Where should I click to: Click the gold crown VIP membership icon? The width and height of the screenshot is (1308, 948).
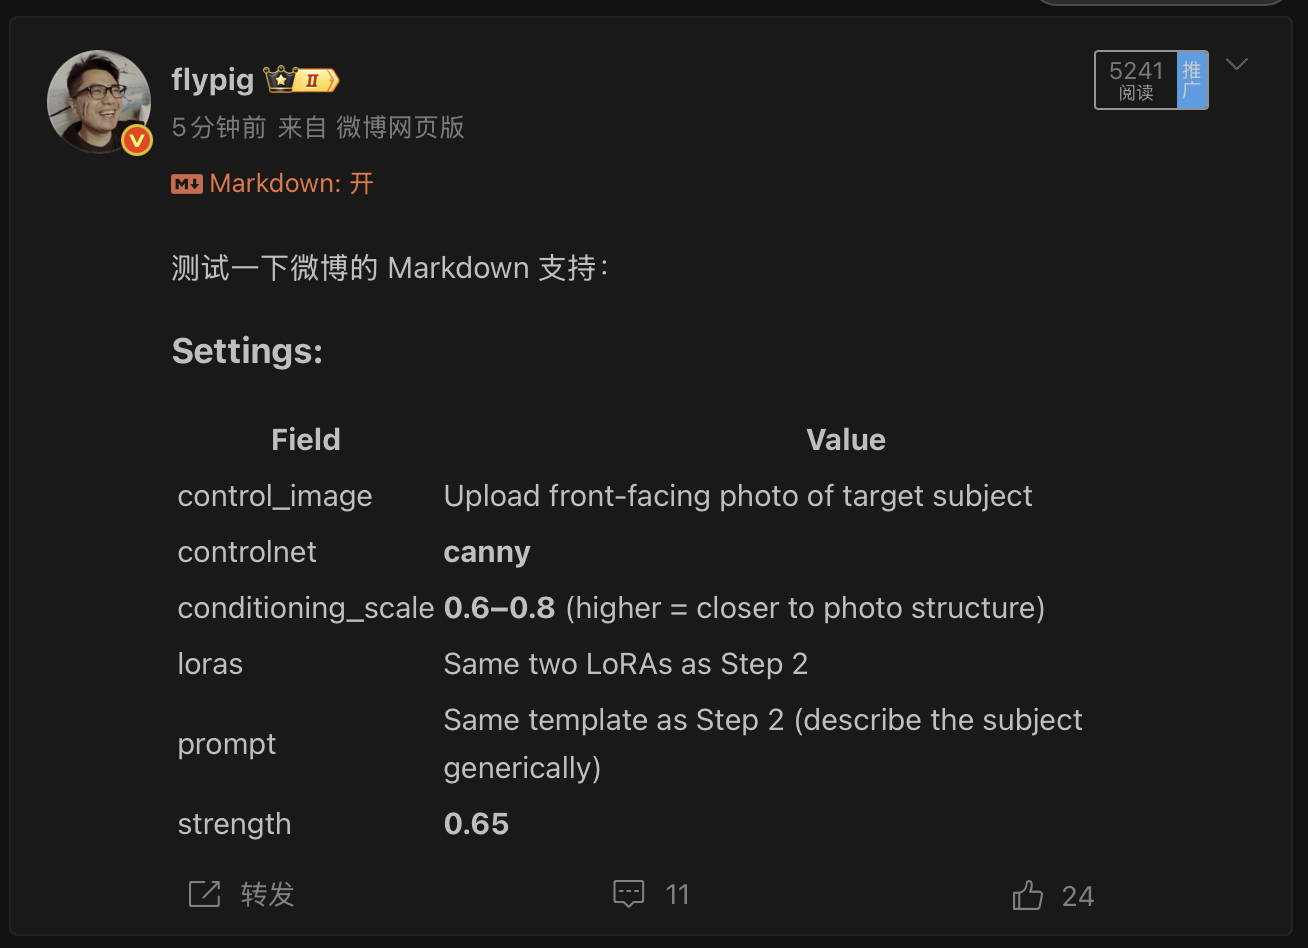click(280, 77)
